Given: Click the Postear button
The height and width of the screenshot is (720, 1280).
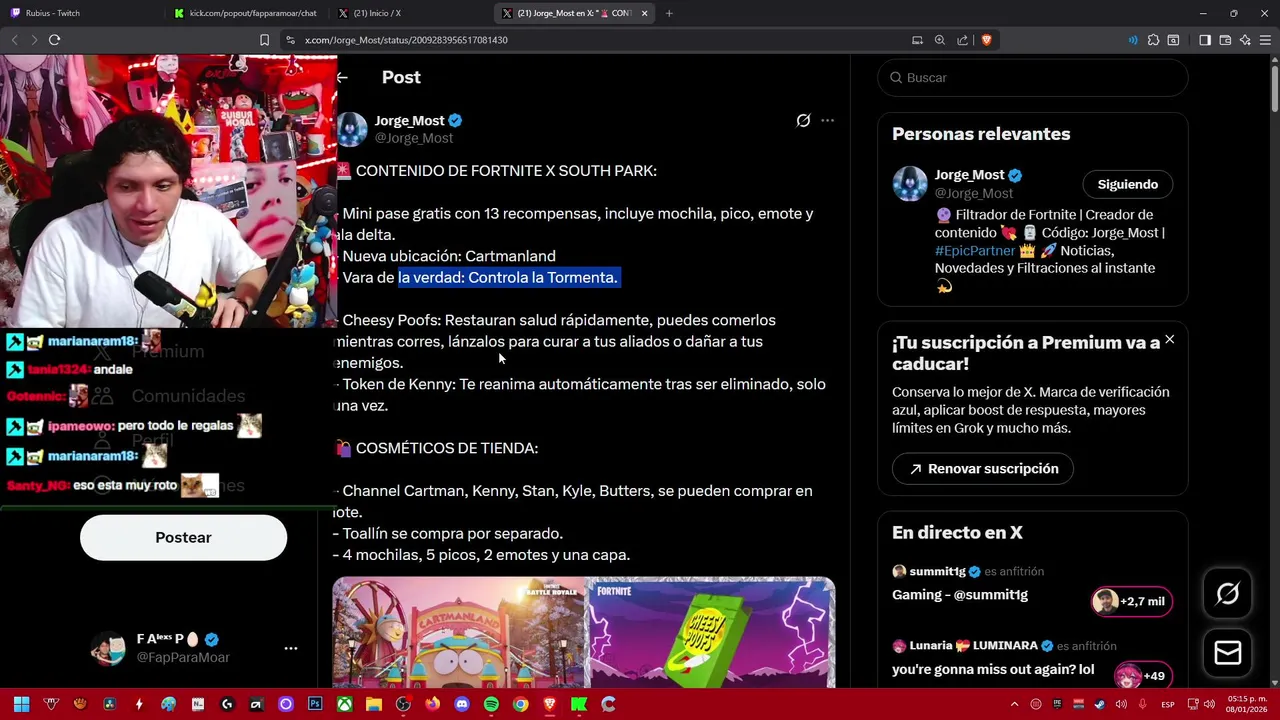Looking at the screenshot, I should (x=183, y=537).
